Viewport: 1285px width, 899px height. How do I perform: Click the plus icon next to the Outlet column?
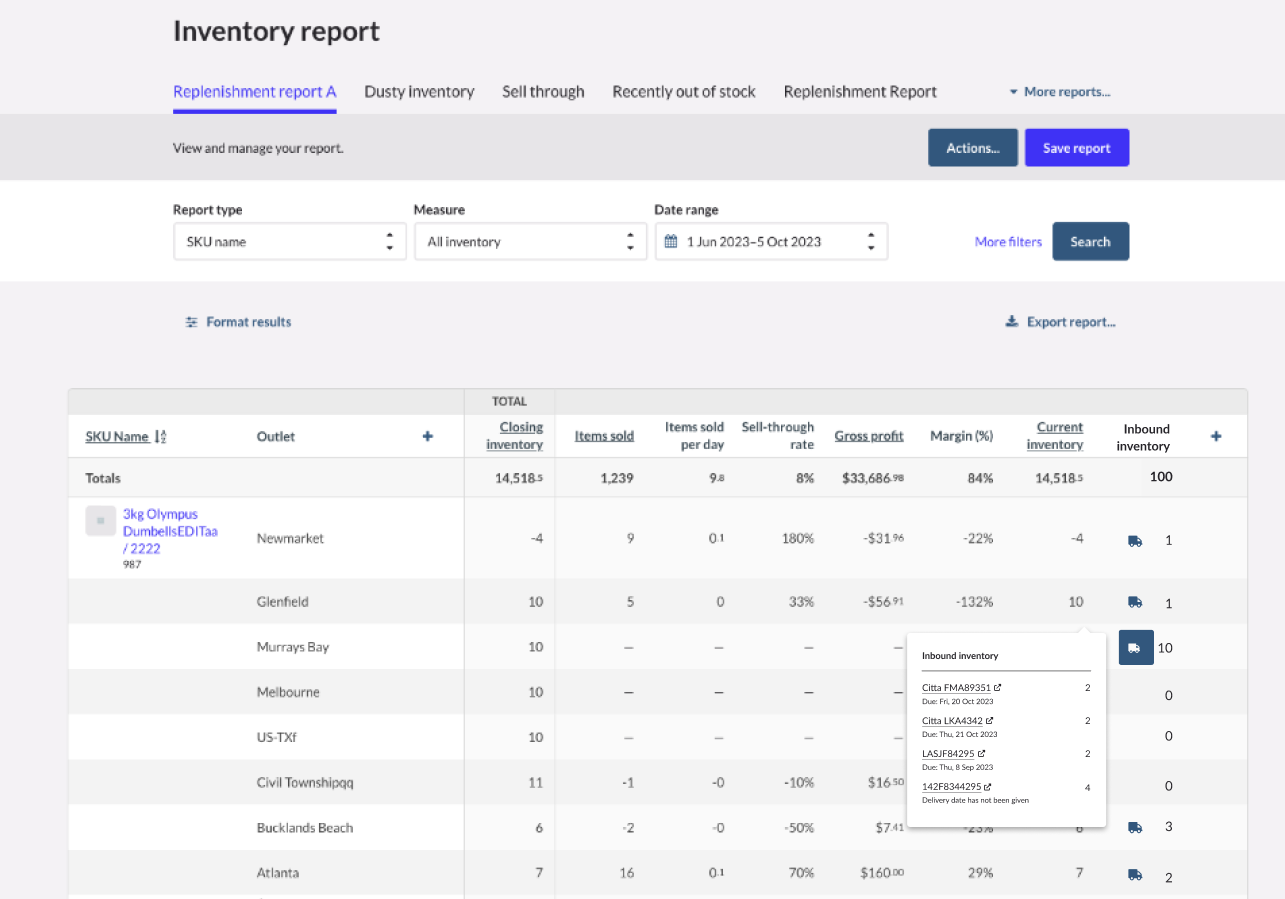(x=427, y=436)
